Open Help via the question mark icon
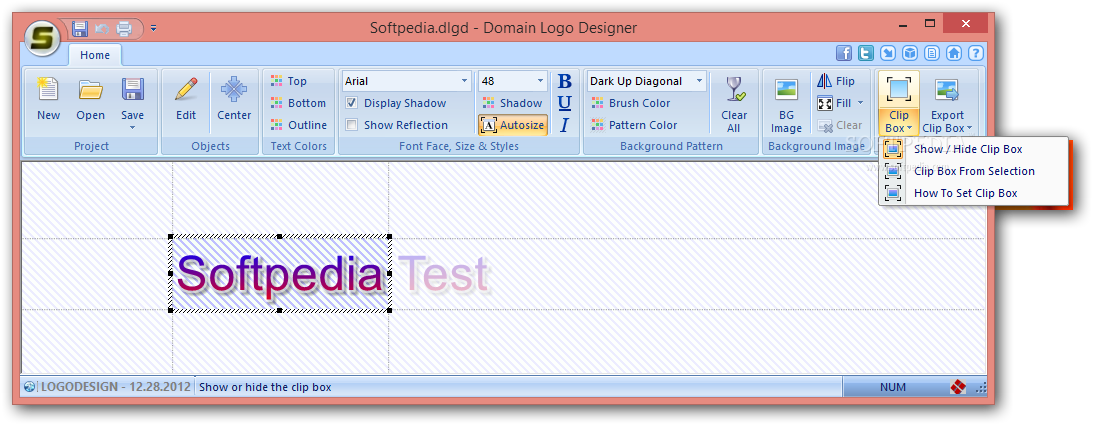This screenshot has height=425, width=1093. click(x=976, y=53)
